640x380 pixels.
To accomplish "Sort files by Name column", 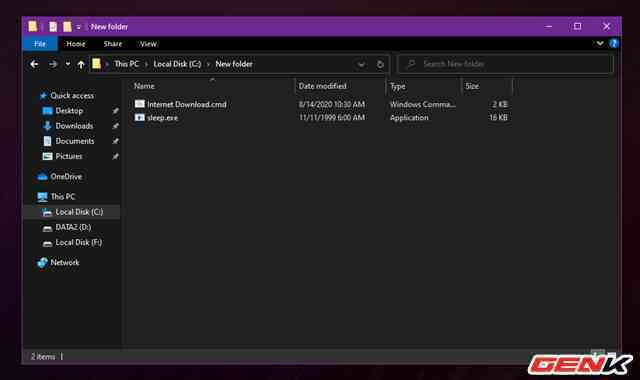I will 144,86.
